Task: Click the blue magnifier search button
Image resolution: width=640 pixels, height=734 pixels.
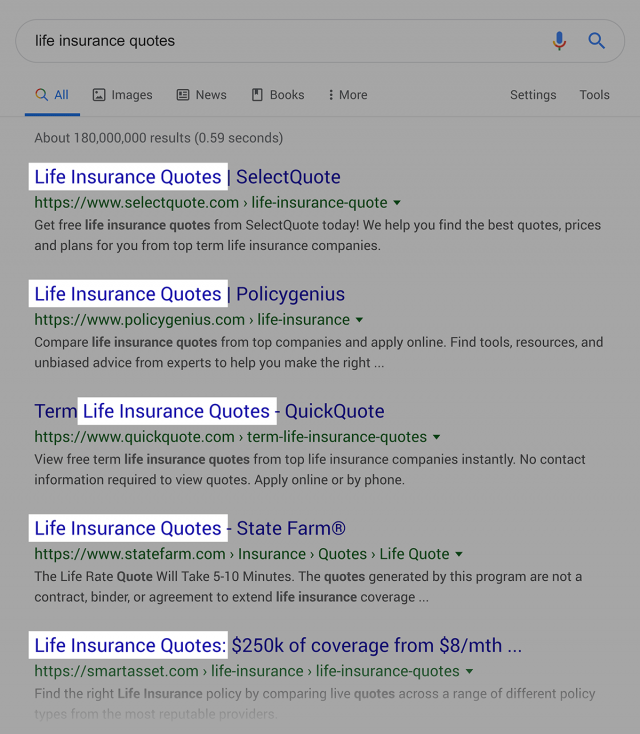Action: point(596,41)
